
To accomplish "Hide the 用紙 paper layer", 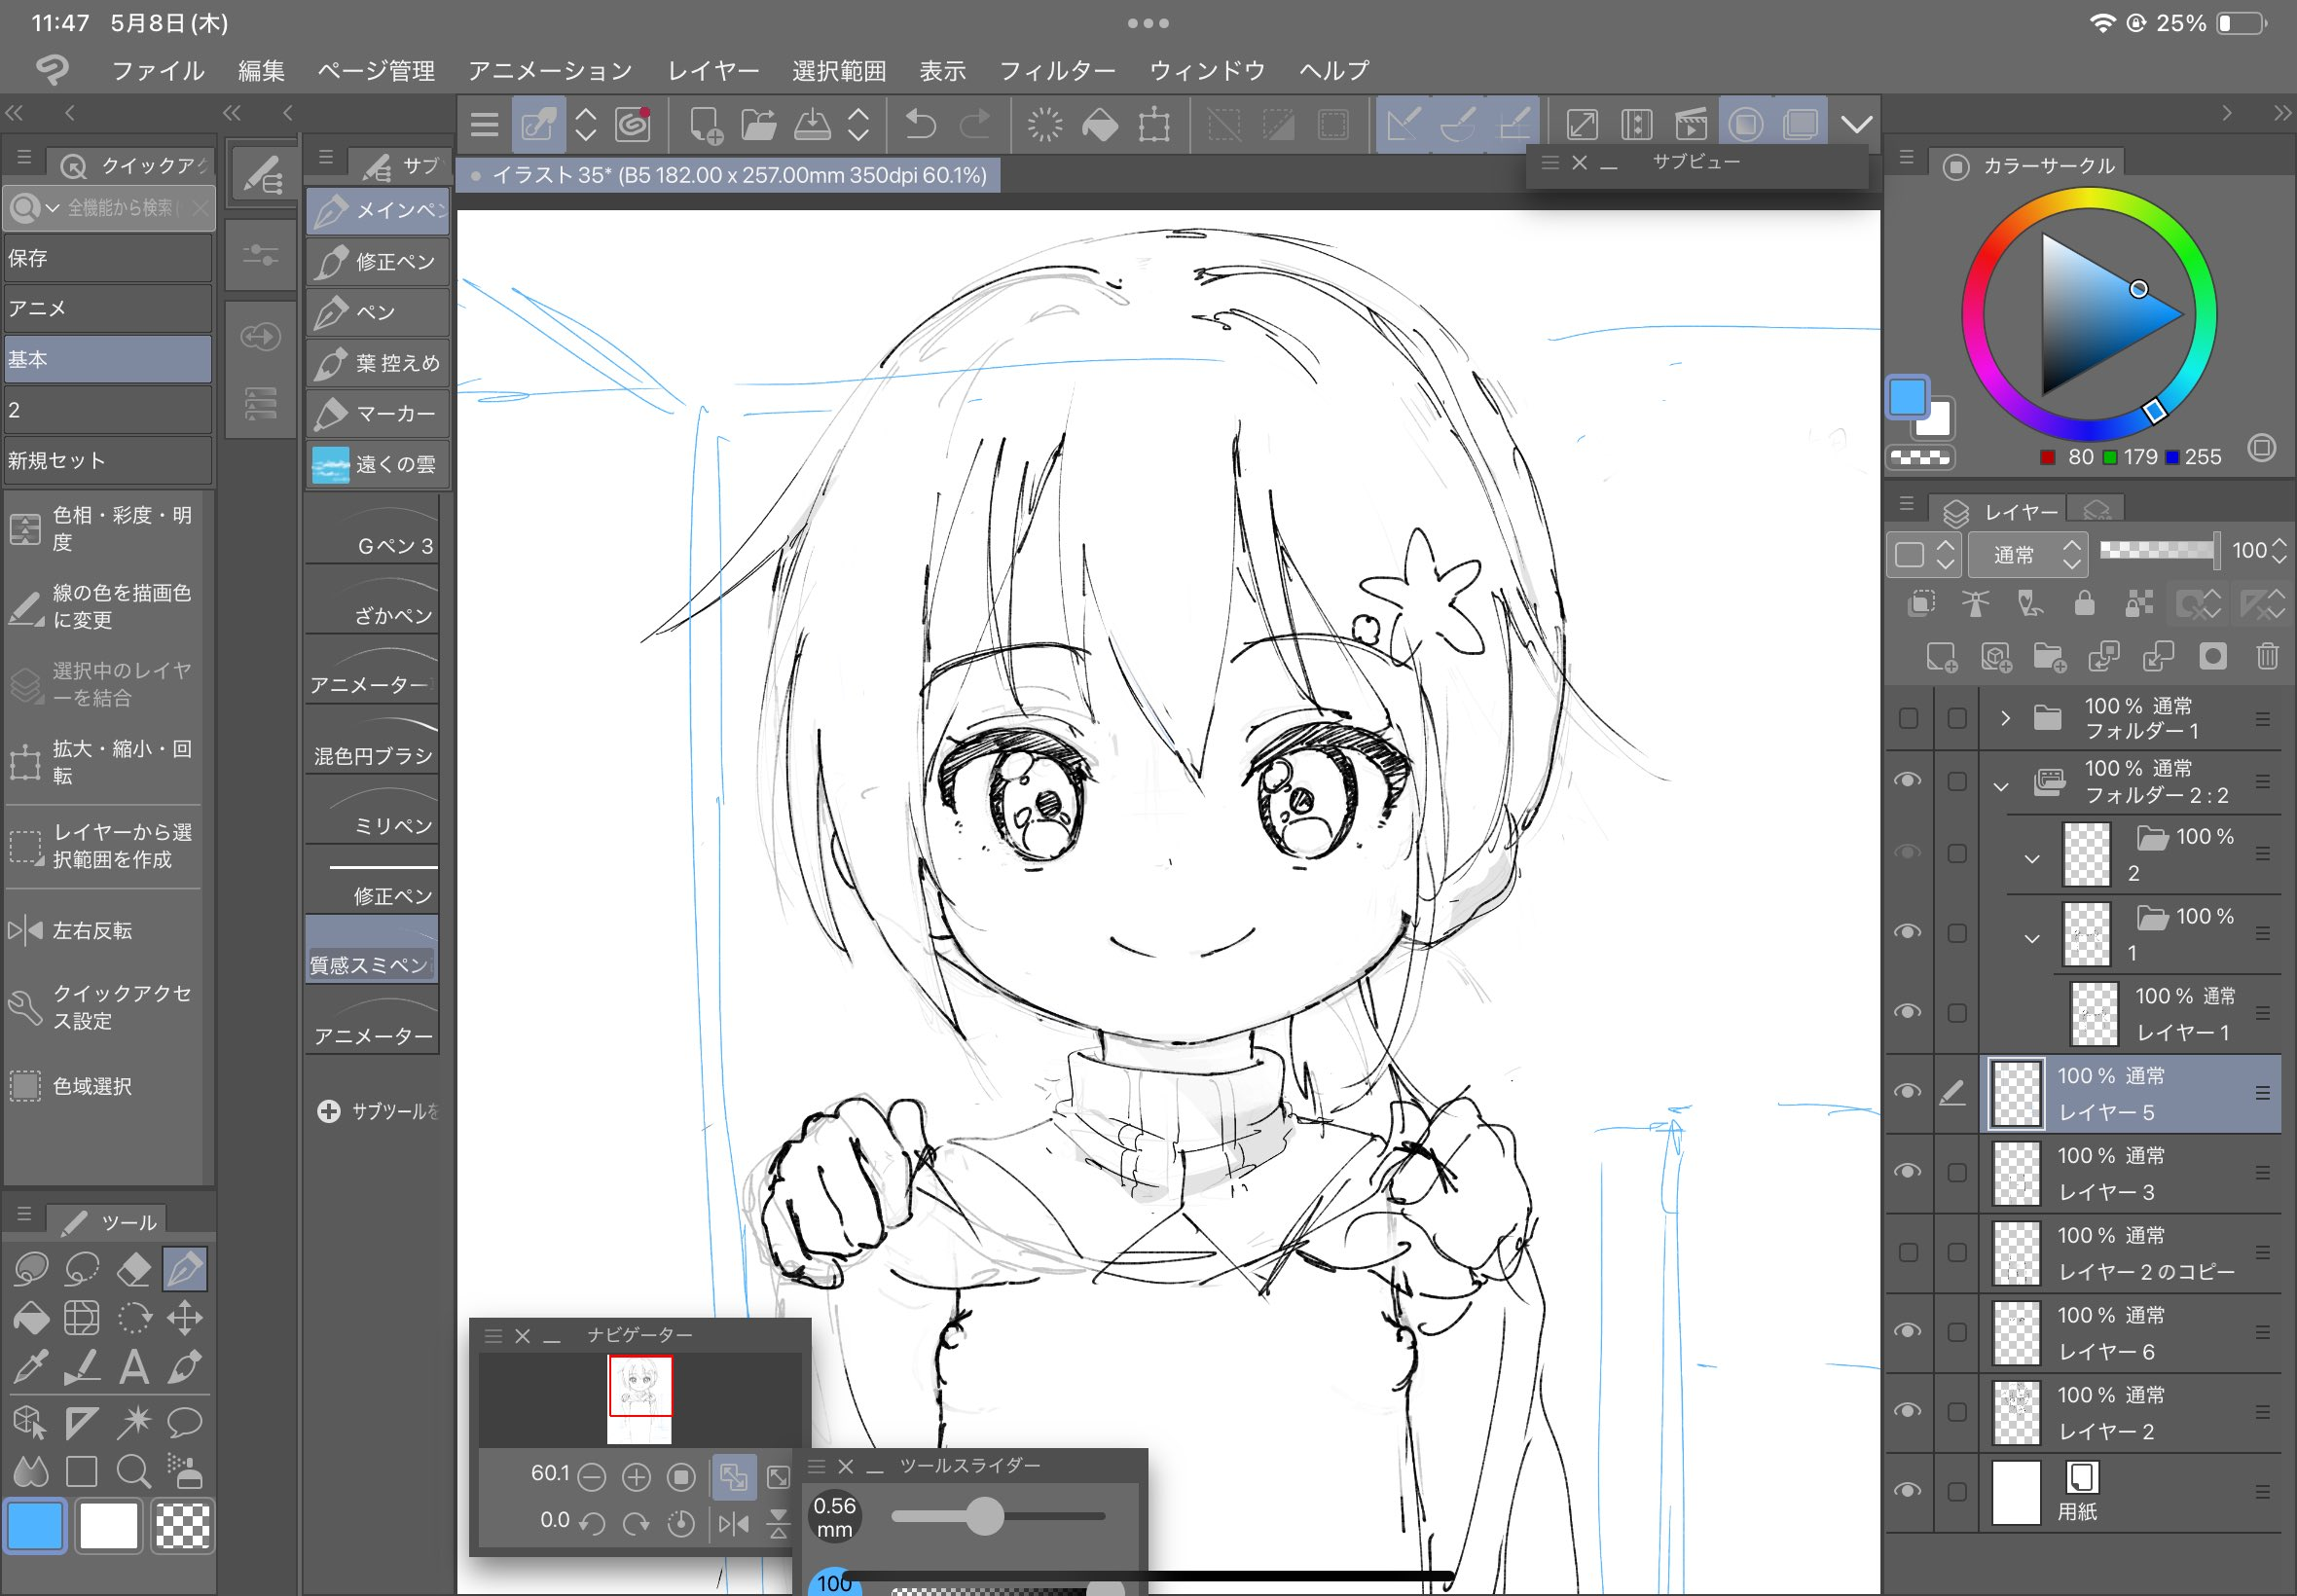I will point(1907,1490).
